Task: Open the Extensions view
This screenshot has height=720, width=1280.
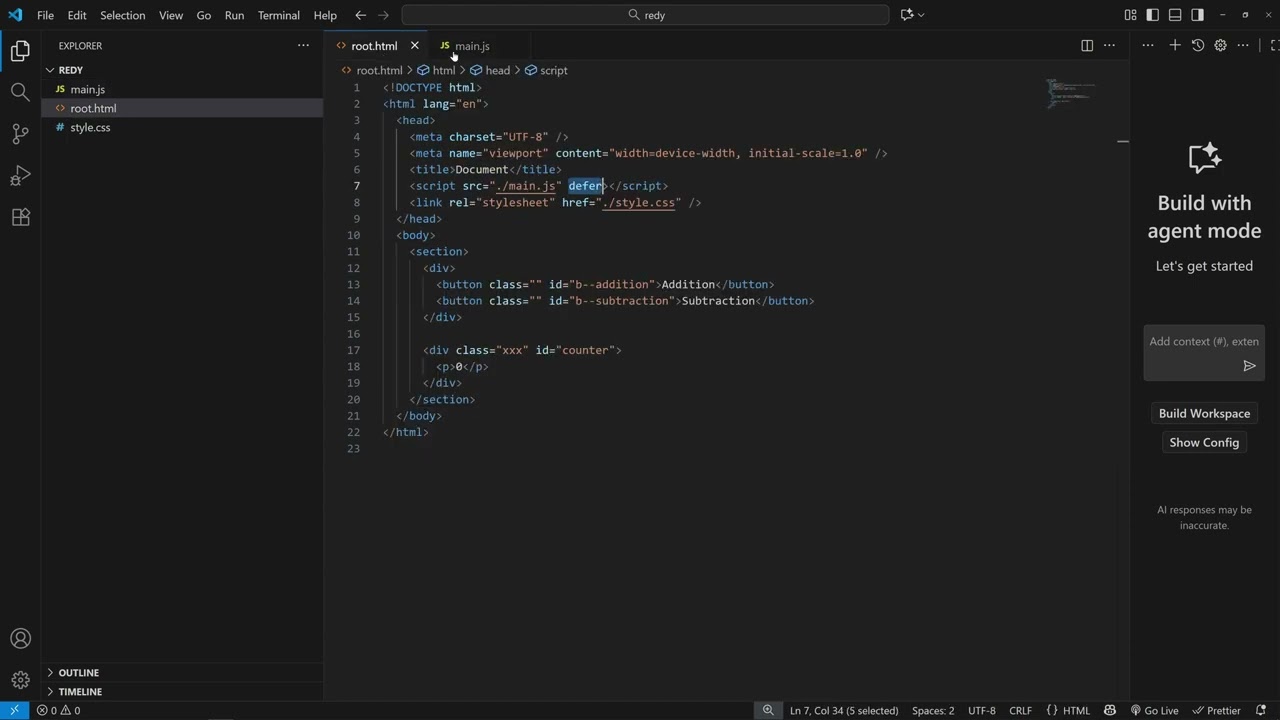Action: click(x=20, y=217)
